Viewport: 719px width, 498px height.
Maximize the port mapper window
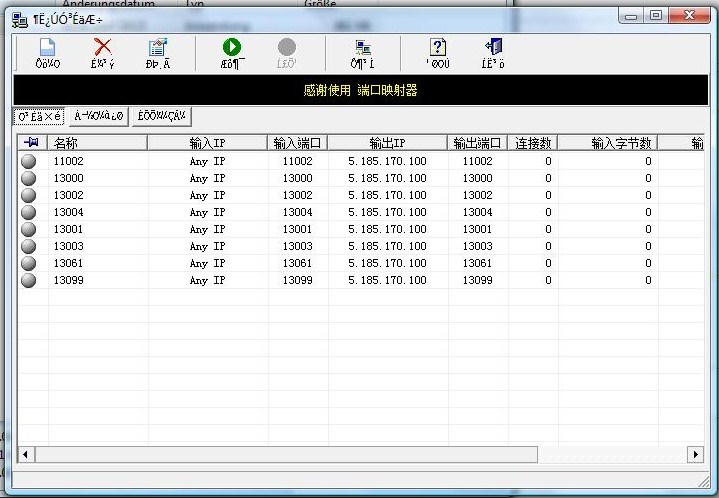tap(656, 16)
